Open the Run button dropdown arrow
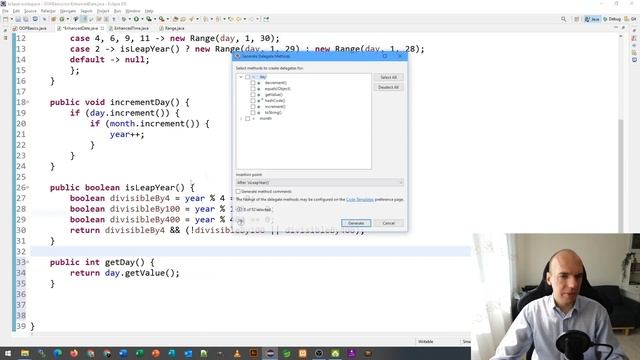The width and height of the screenshot is (640, 360). point(142,19)
